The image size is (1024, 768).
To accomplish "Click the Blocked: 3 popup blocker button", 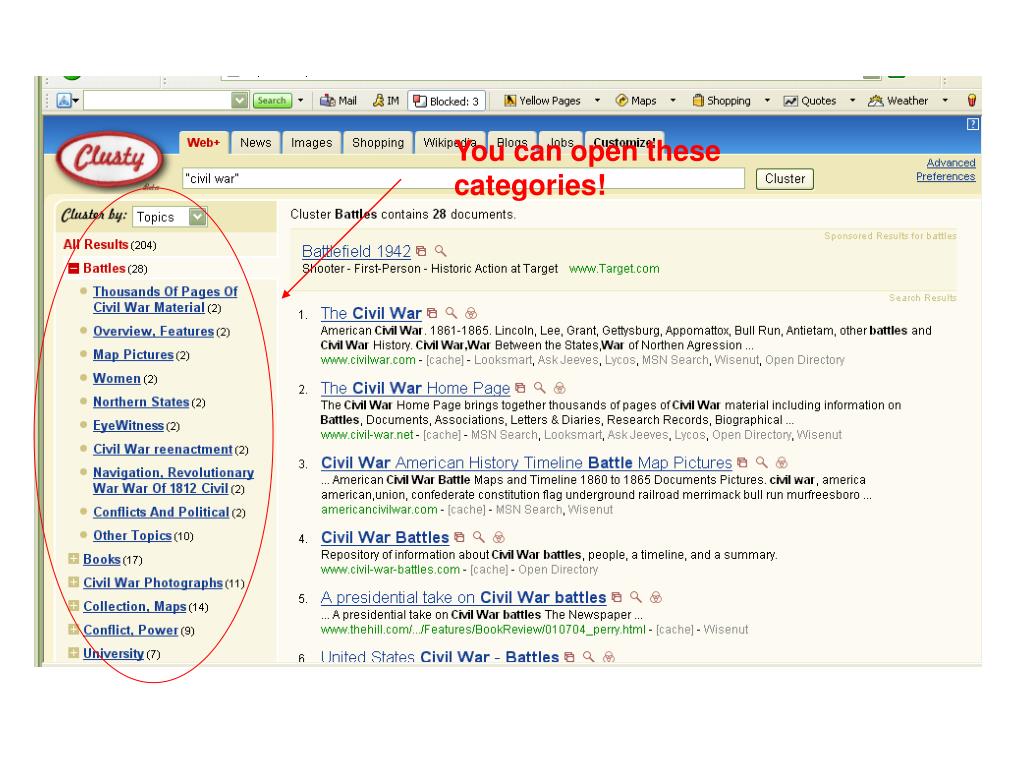I will 446,101.
